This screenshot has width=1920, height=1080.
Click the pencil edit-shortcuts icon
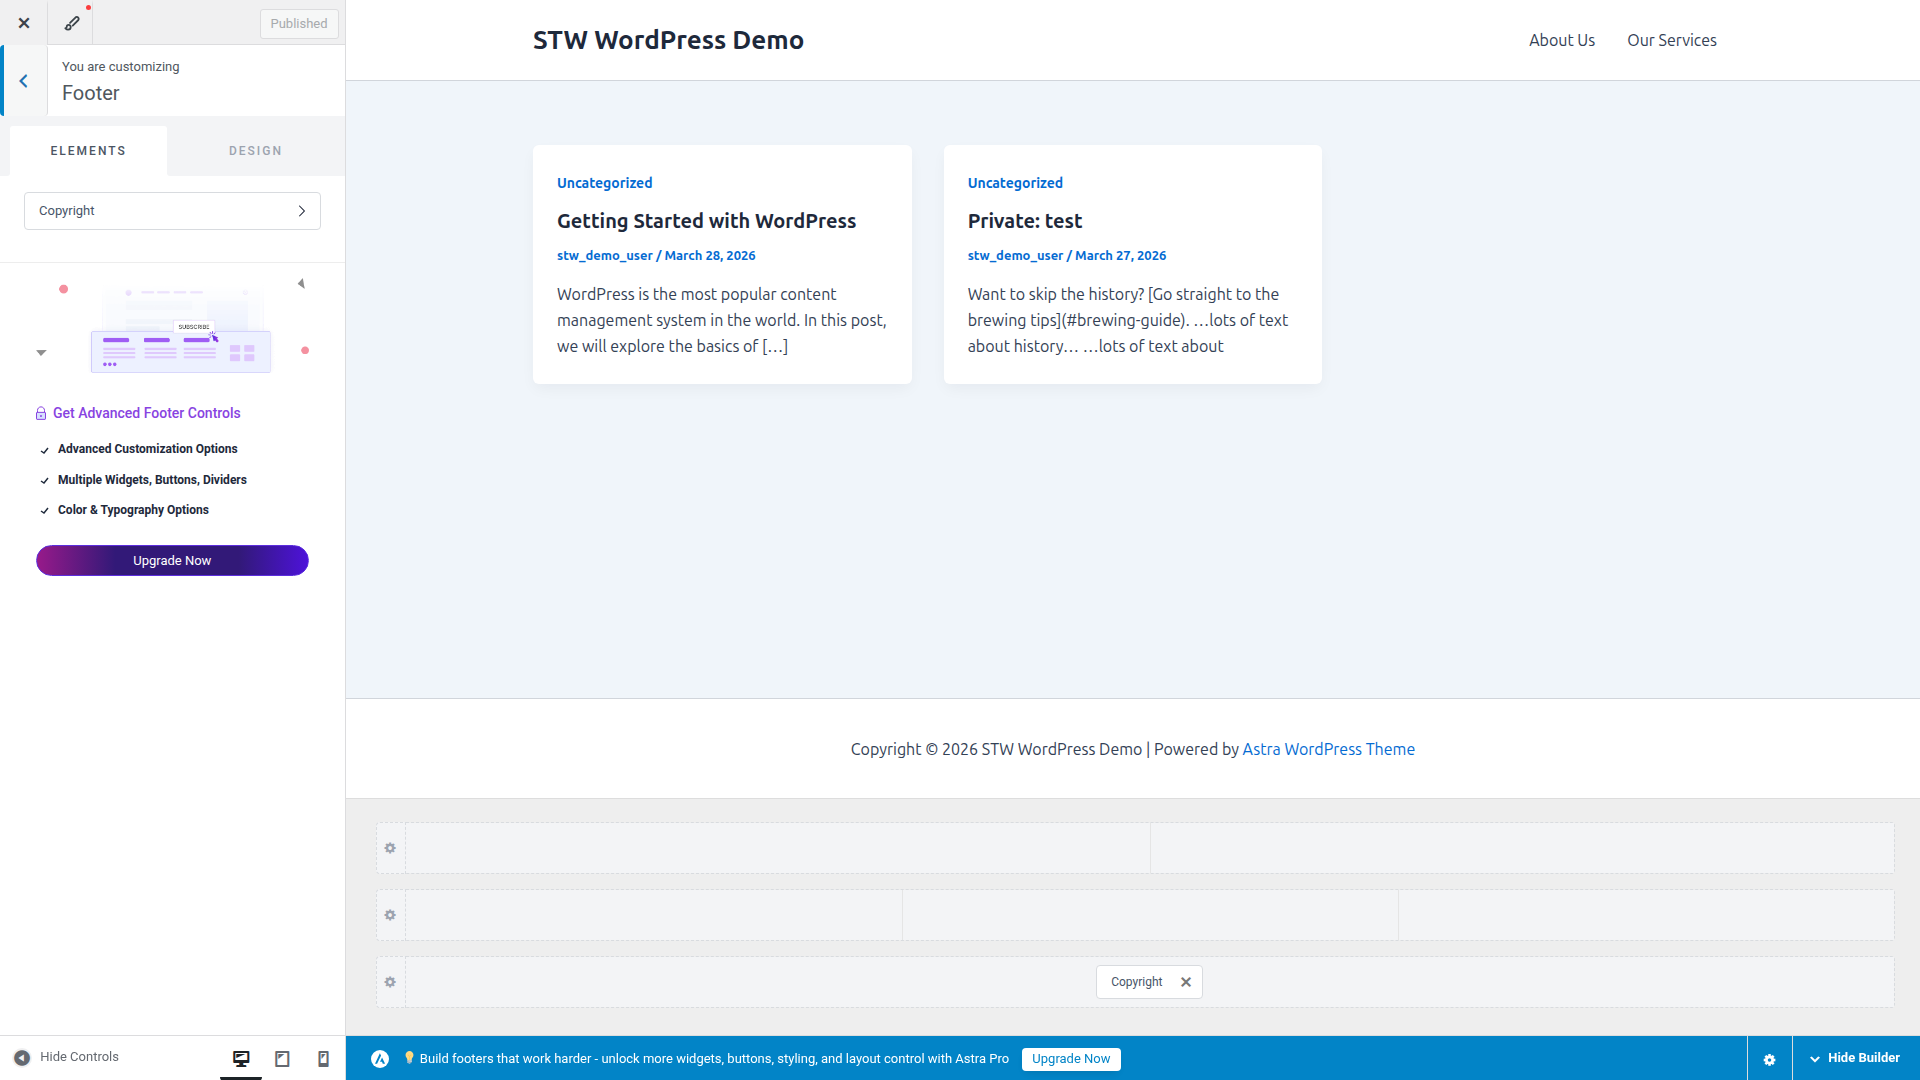[x=72, y=23]
